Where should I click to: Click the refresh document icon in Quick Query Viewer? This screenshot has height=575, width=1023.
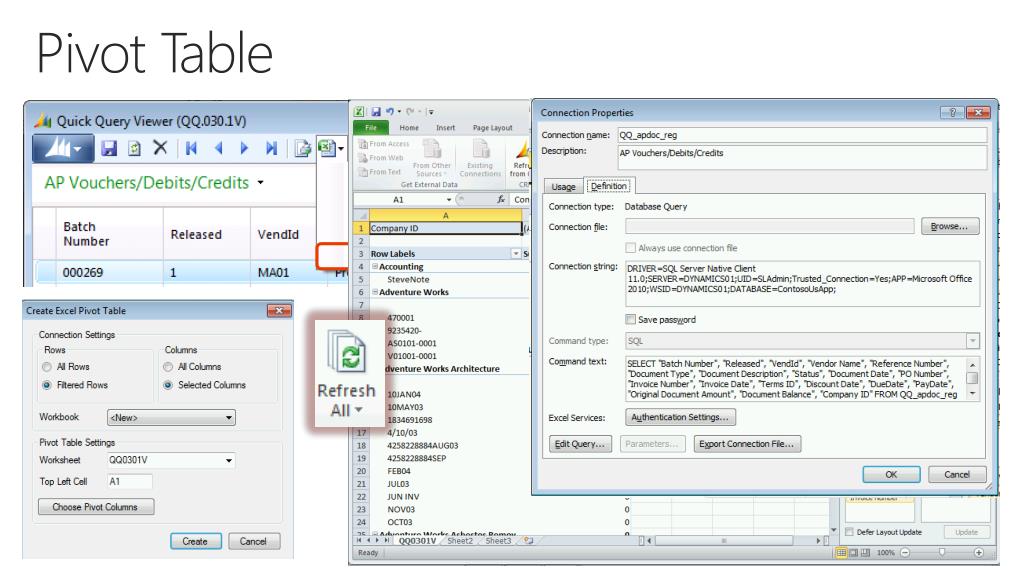[134, 149]
